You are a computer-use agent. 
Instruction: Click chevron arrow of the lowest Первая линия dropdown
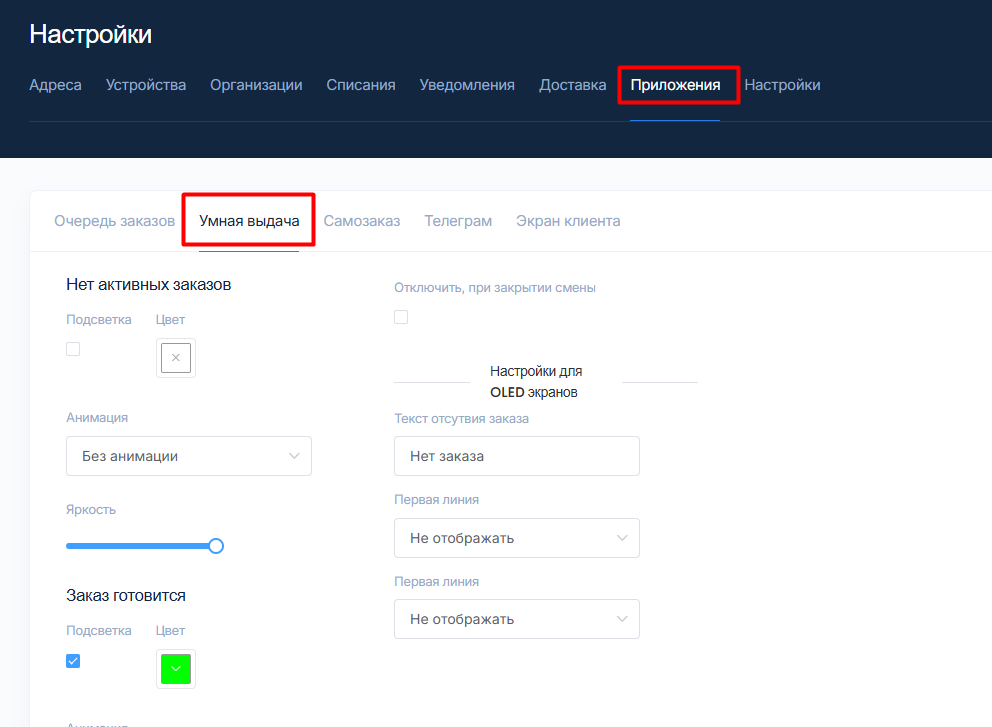[622, 619]
